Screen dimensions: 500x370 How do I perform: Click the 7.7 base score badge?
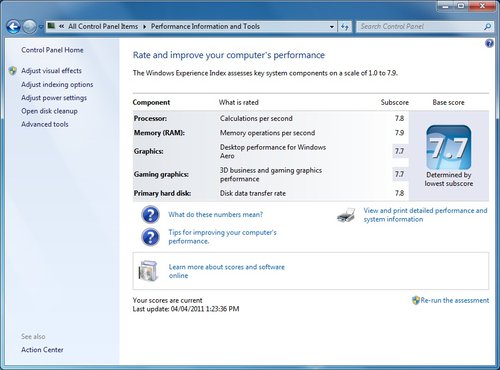click(449, 148)
